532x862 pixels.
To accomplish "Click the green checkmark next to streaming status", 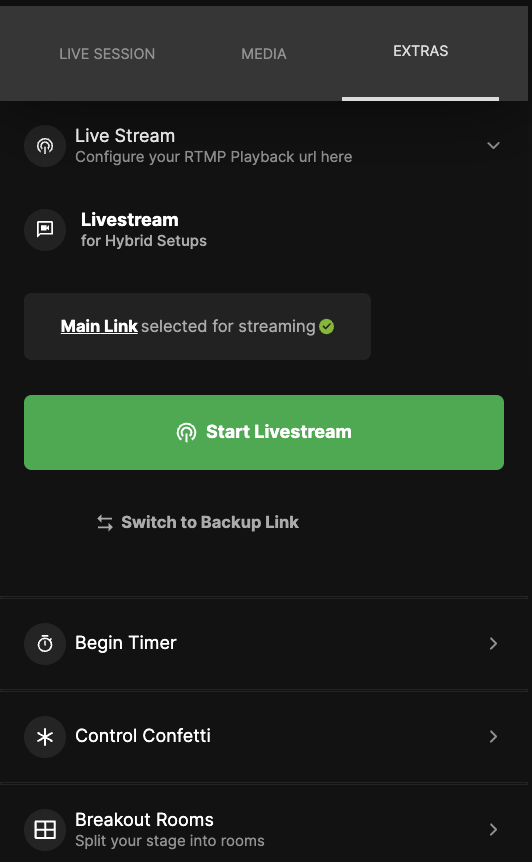I will [x=326, y=327].
